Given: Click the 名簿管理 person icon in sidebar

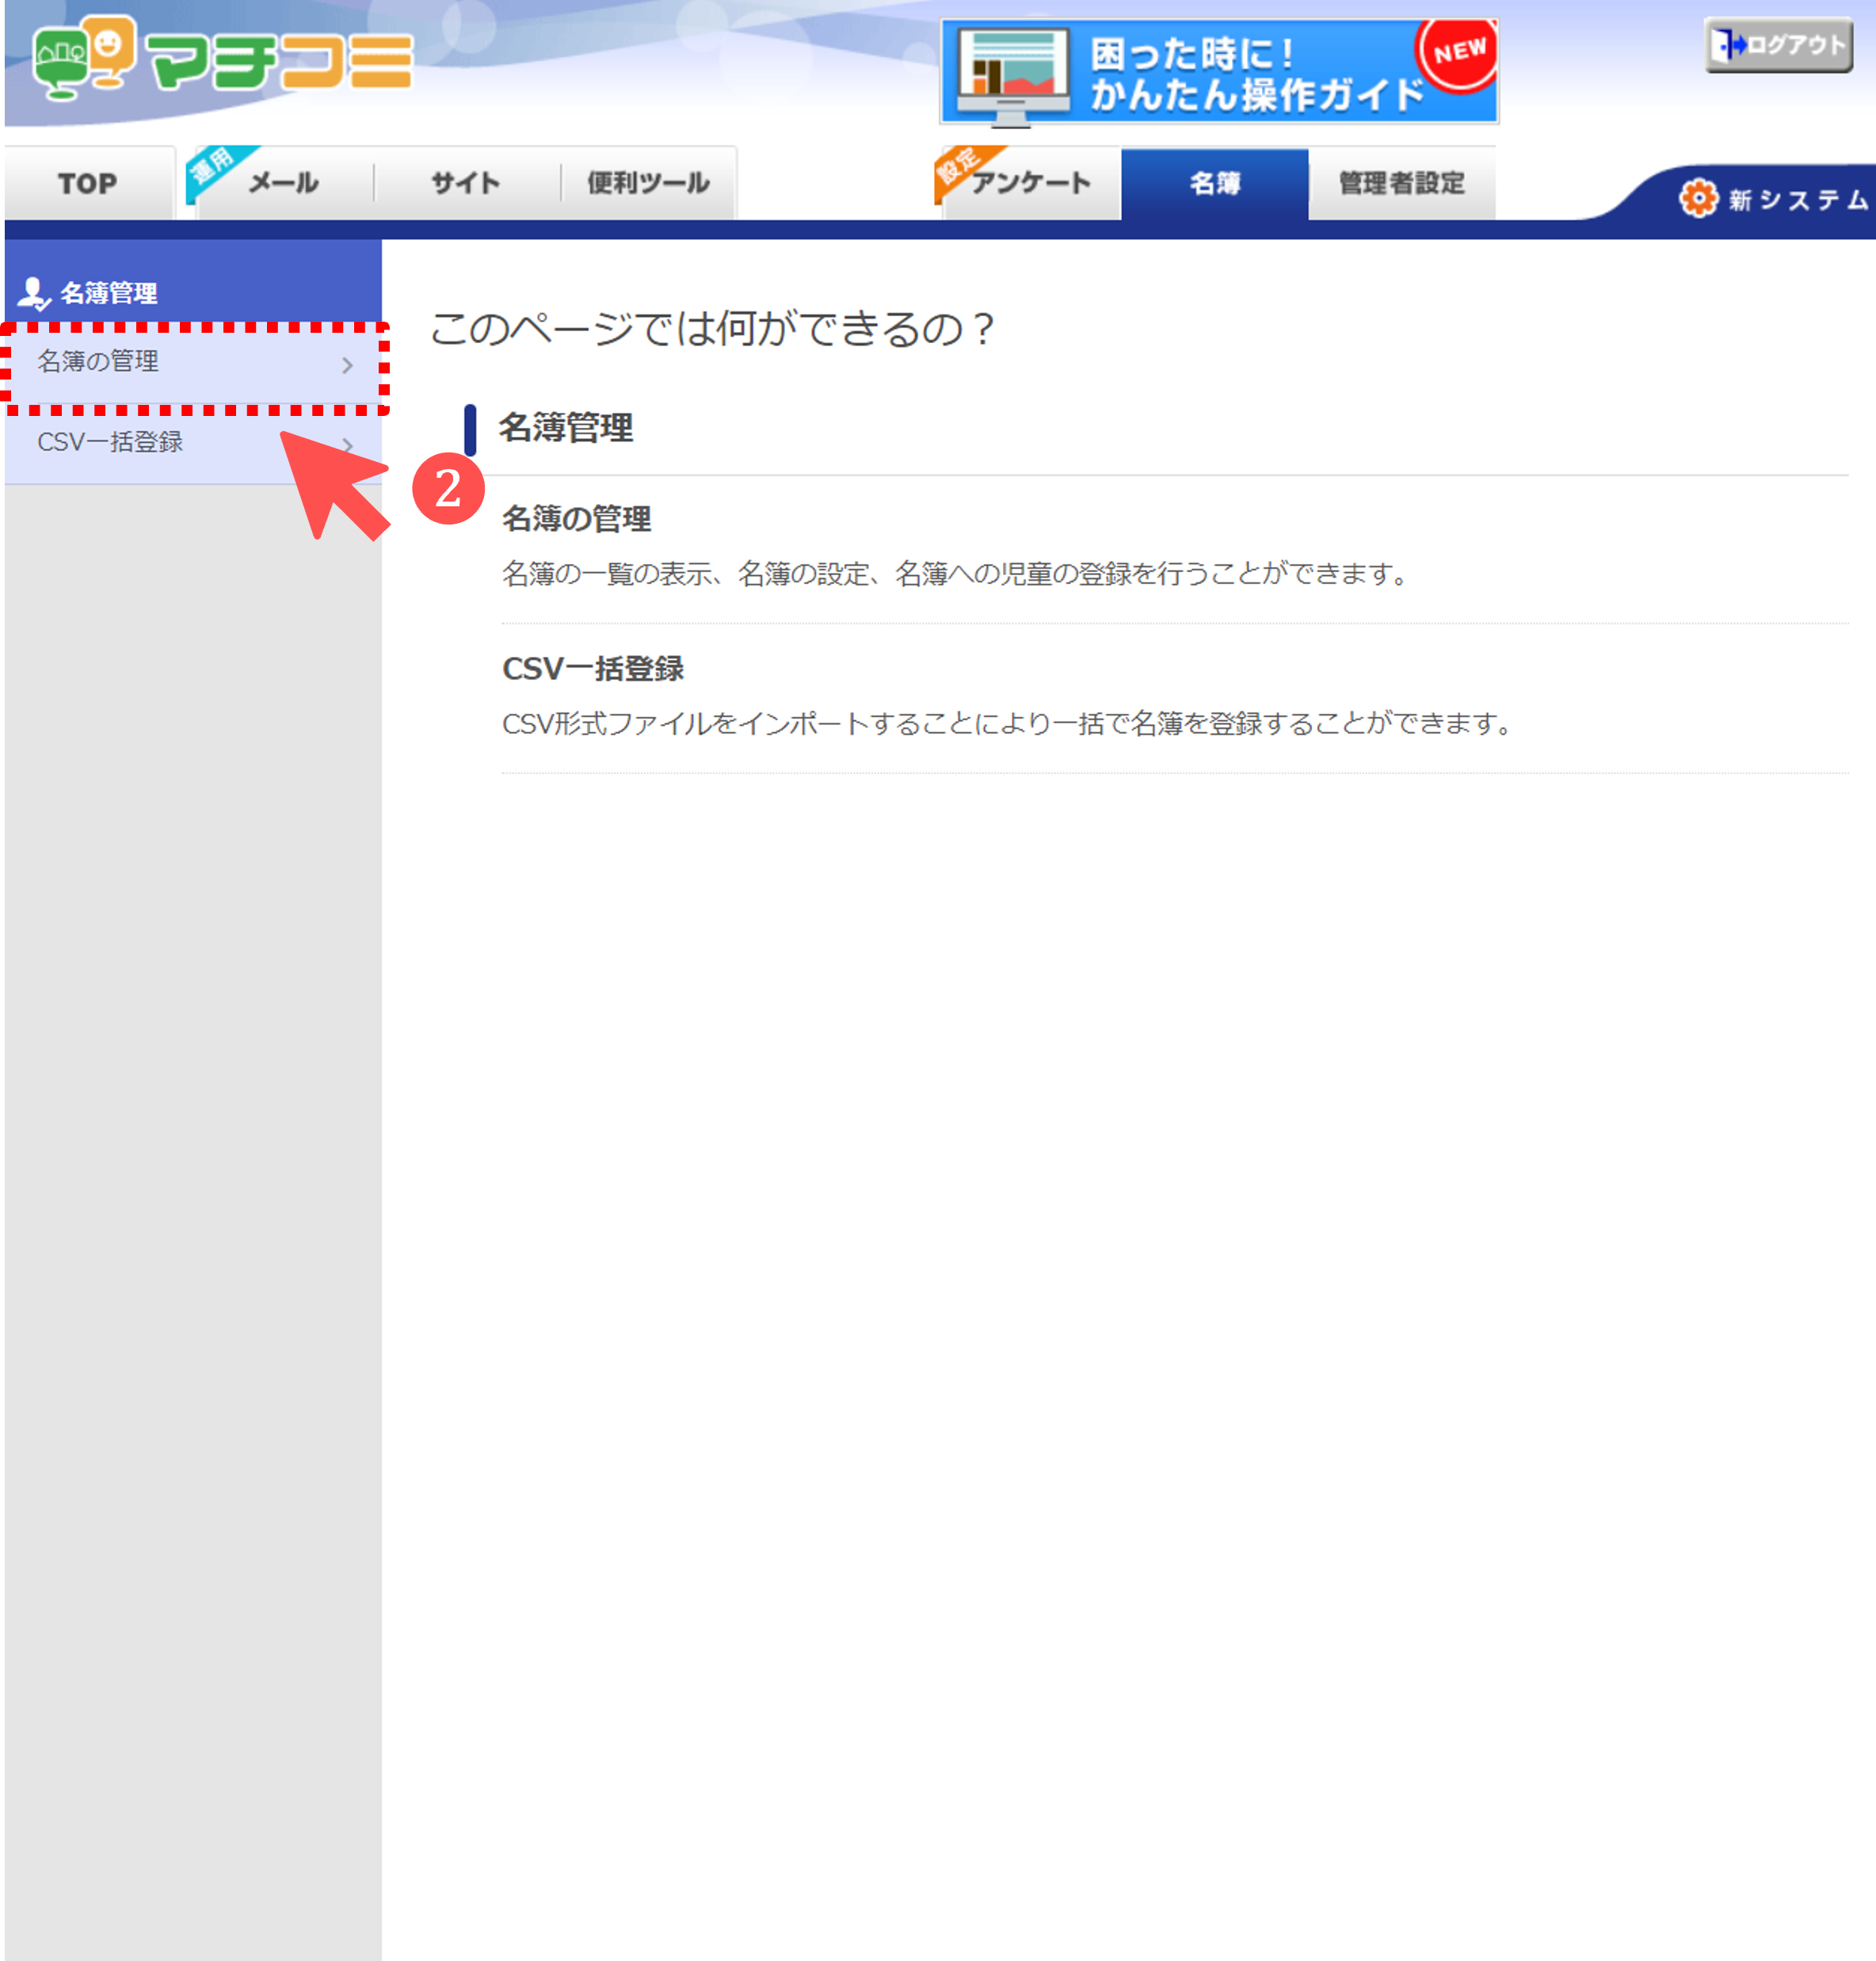Looking at the screenshot, I should coord(34,293).
